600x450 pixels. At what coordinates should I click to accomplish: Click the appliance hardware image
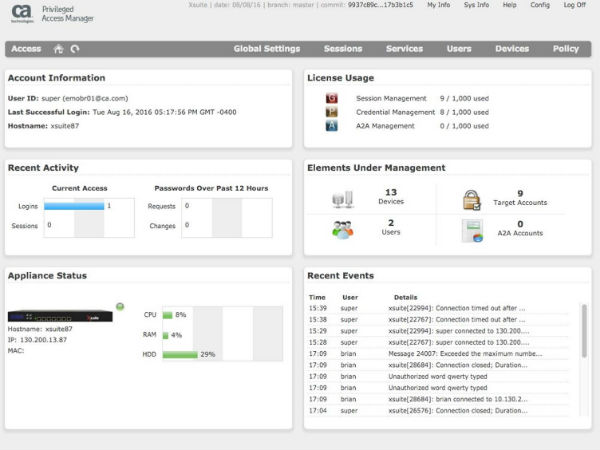[60, 316]
